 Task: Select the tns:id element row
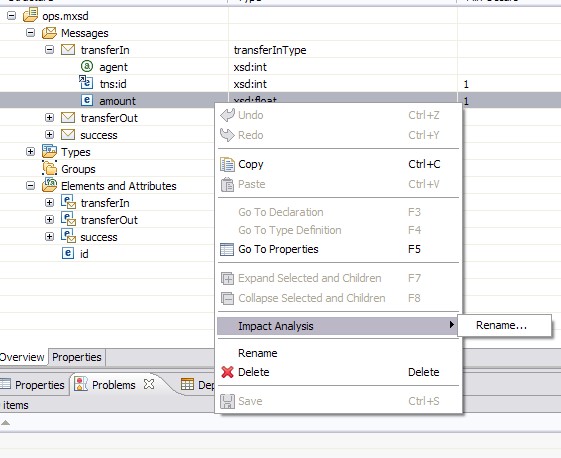[x=280, y=84]
